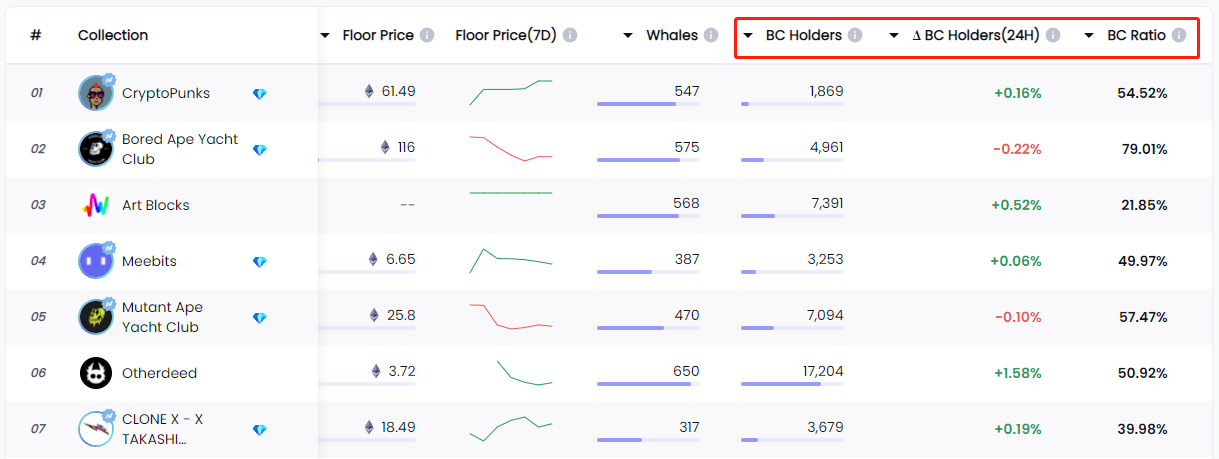Click the 7D floor price chart for Otherdeed
Image resolution: width=1219 pixels, height=459 pixels.
pos(524,373)
